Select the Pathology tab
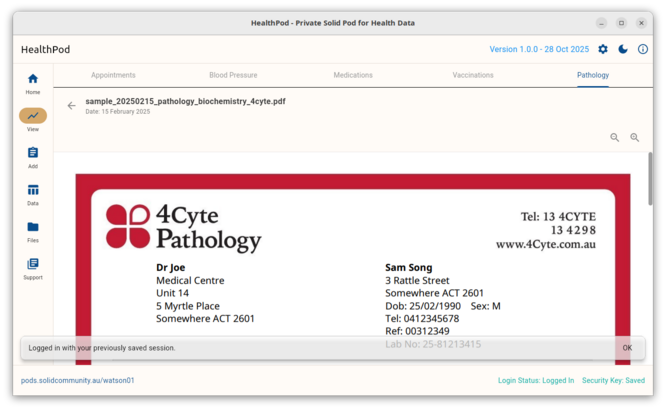The width and height of the screenshot is (666, 410). pyautogui.click(x=593, y=75)
